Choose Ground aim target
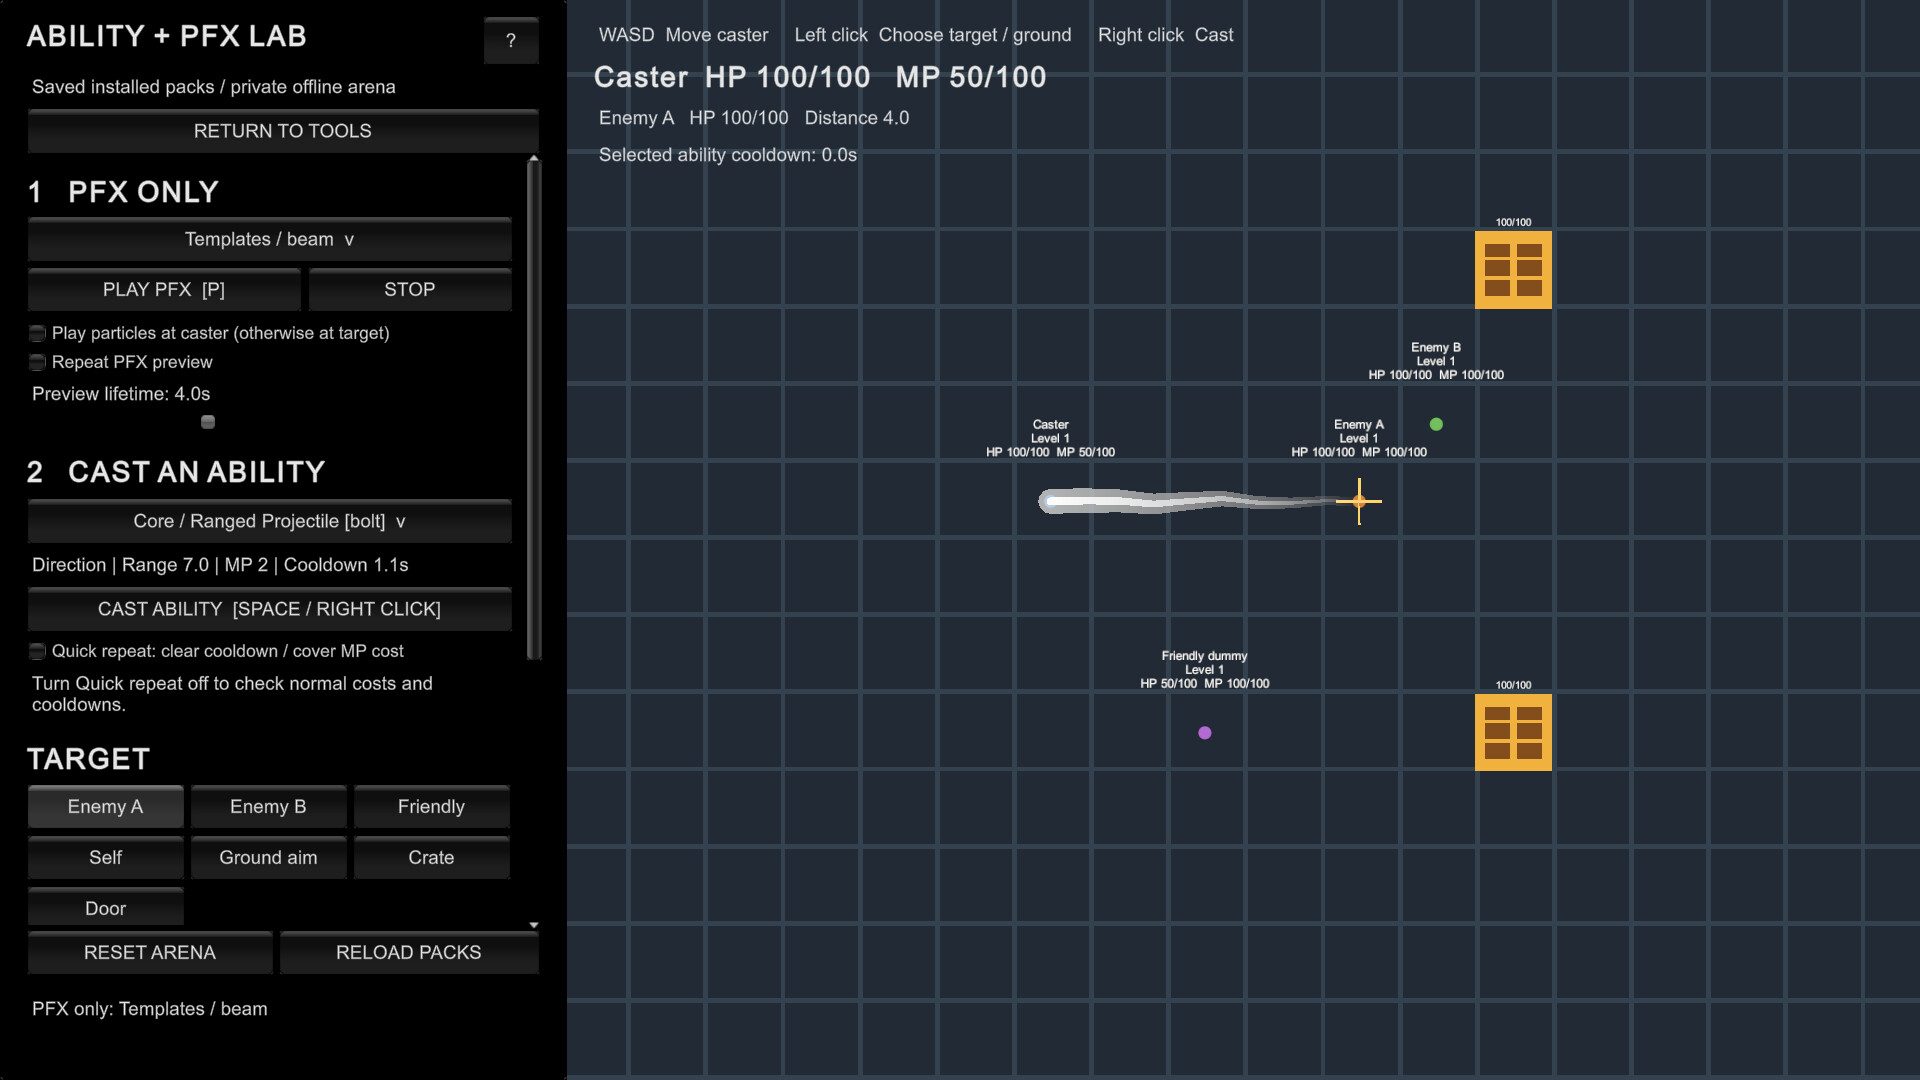 [268, 858]
